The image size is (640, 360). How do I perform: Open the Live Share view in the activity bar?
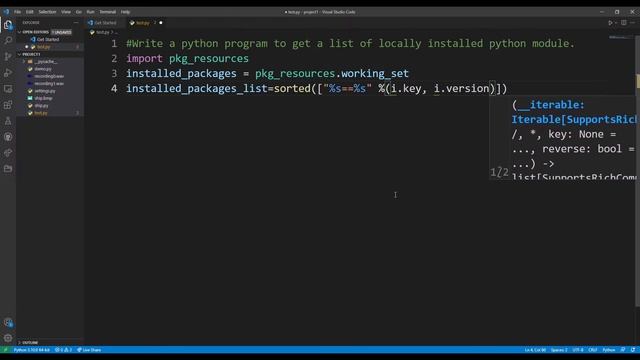pyautogui.click(x=8, y=153)
